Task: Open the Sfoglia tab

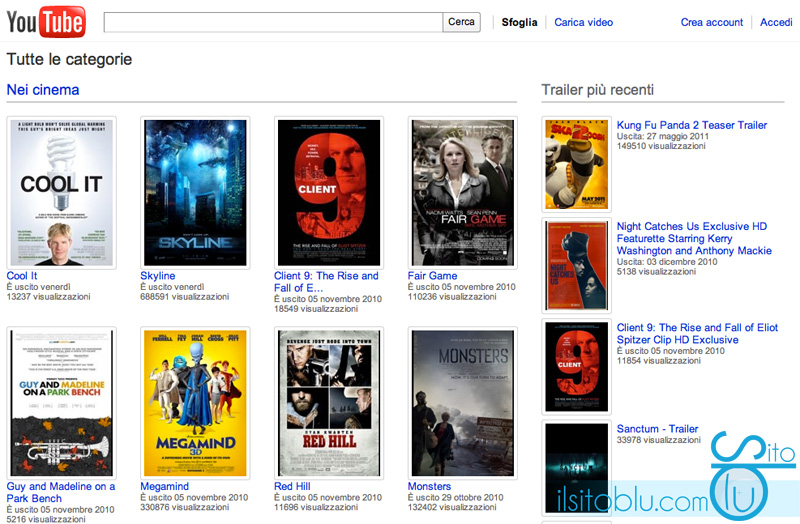Action: point(519,22)
